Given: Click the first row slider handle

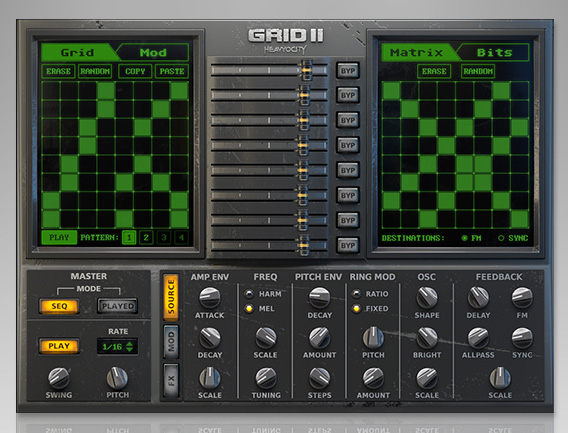Looking at the screenshot, I should (x=306, y=70).
